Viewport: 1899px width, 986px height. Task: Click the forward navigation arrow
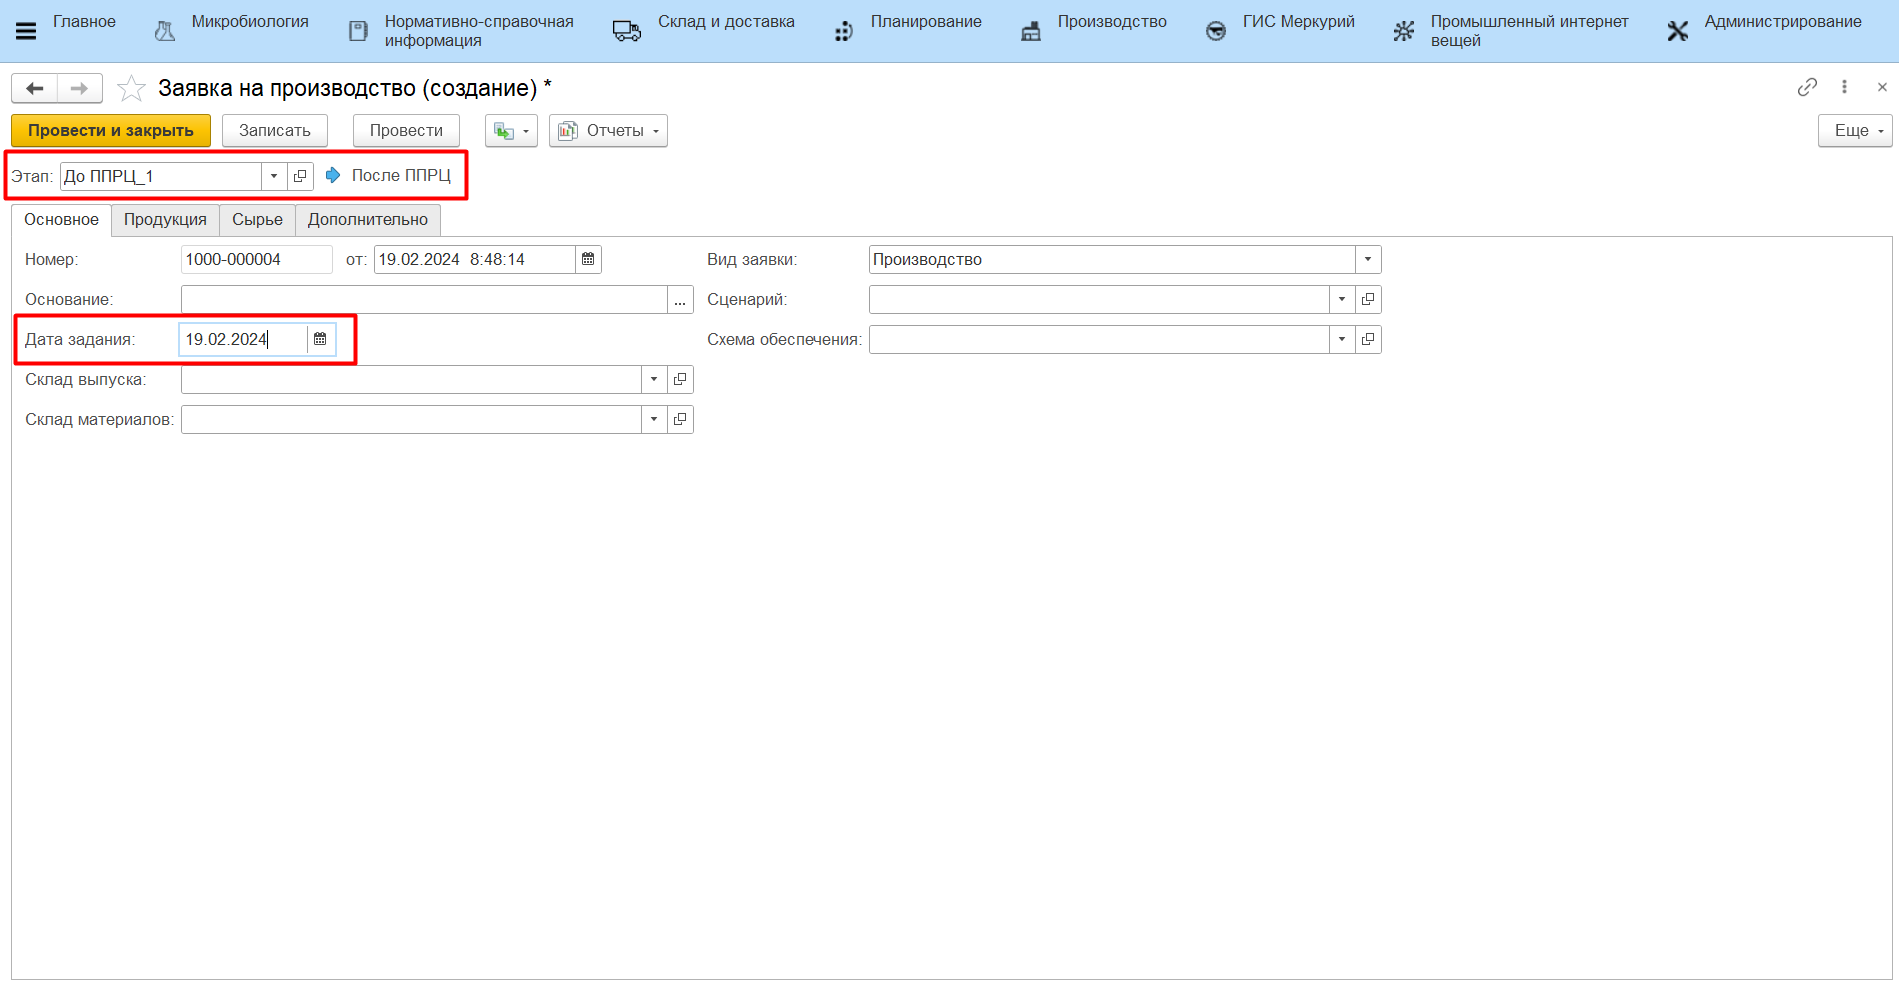pos(79,89)
